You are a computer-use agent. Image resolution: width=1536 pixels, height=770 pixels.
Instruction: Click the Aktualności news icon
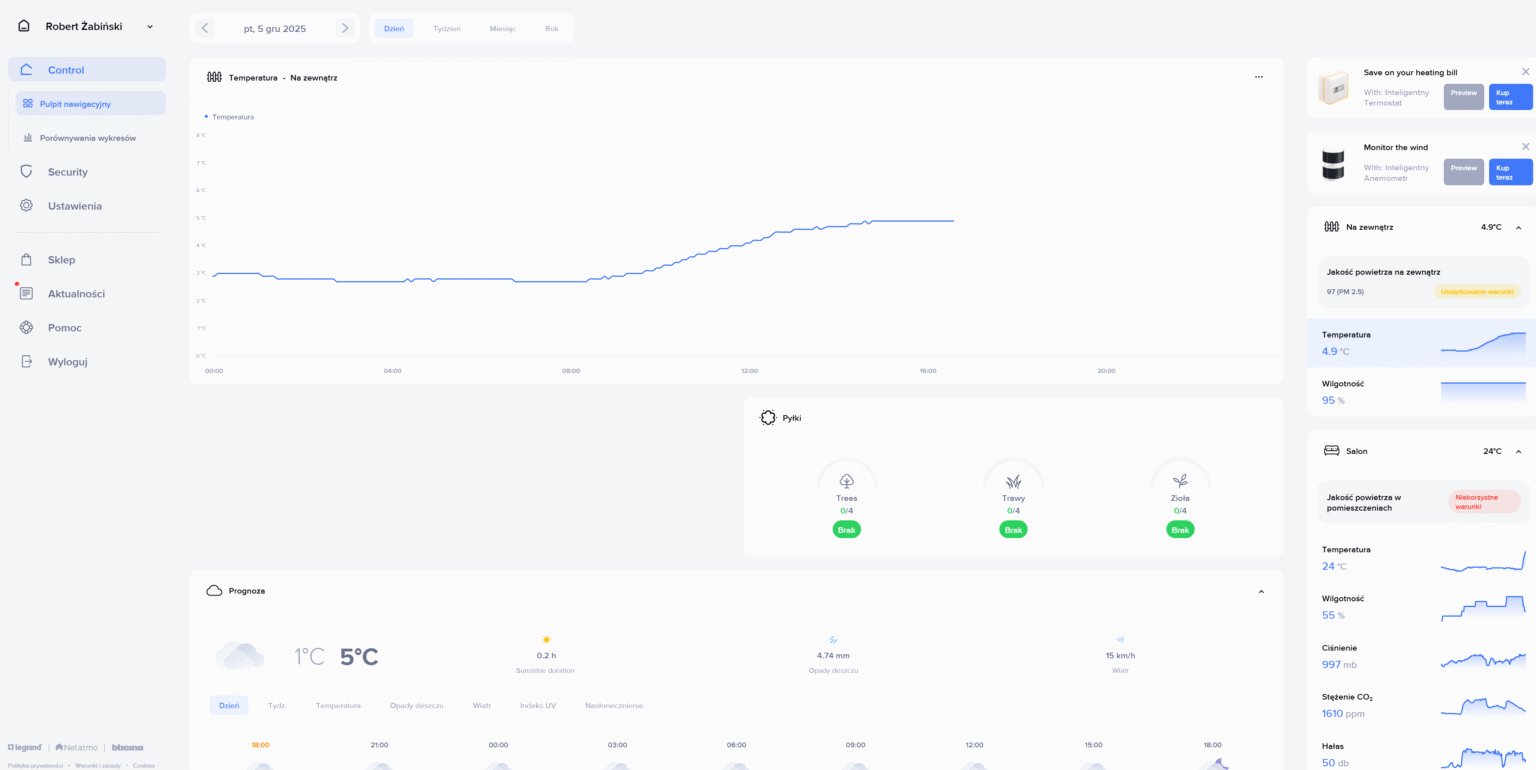click(27, 294)
